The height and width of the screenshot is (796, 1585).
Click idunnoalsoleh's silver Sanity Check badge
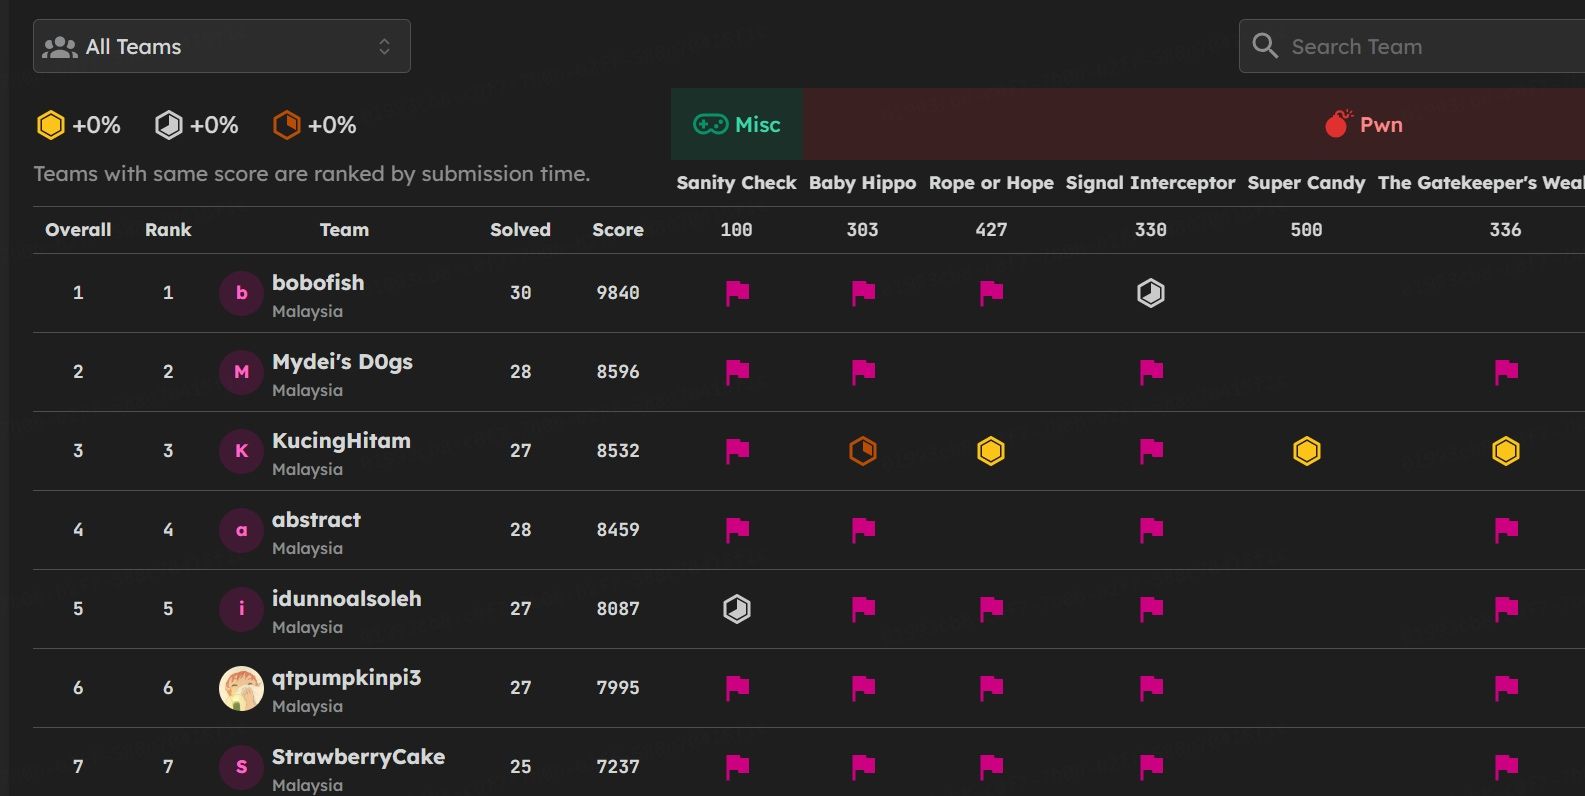(737, 609)
